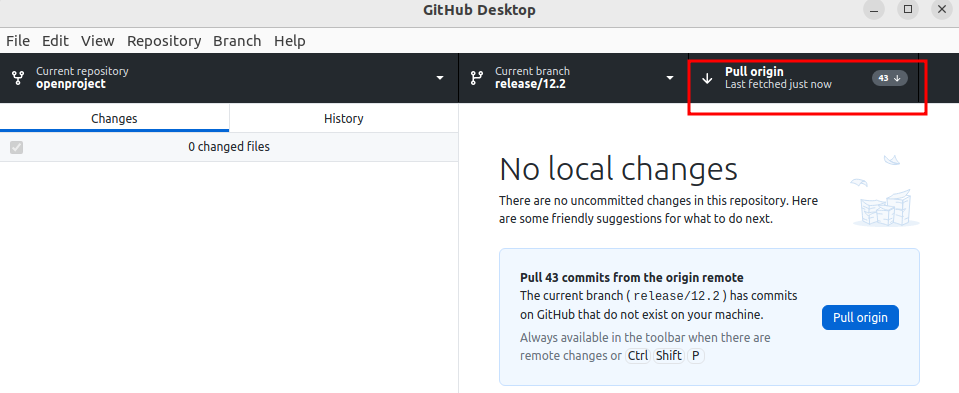
Task: Click the 43 commits badge in toolbar
Action: pyautogui.click(x=890, y=78)
